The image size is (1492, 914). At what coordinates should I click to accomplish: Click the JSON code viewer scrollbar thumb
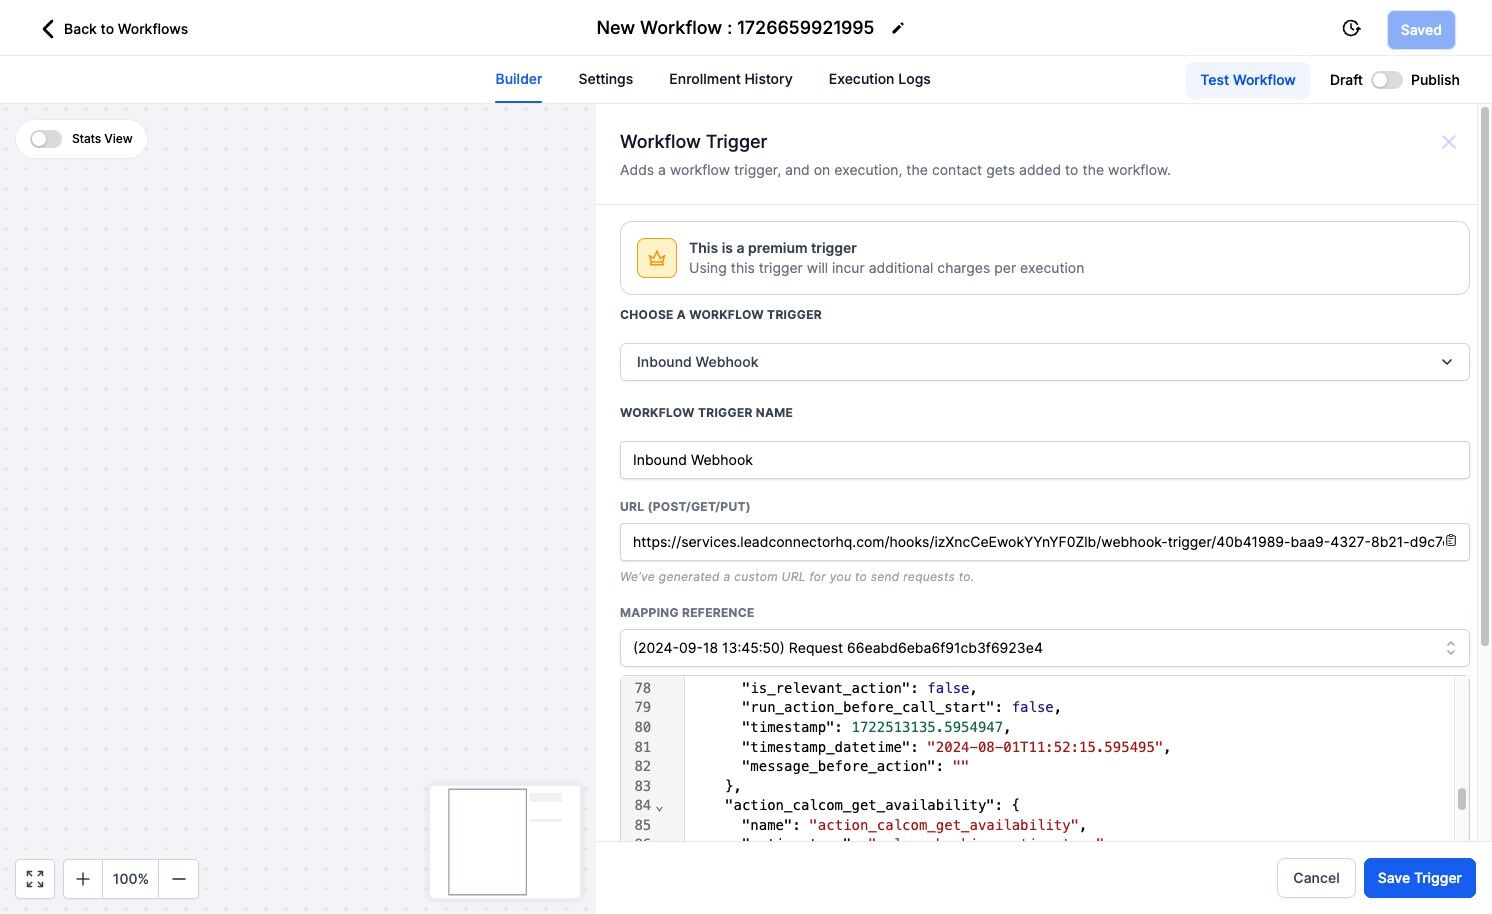(x=1461, y=798)
